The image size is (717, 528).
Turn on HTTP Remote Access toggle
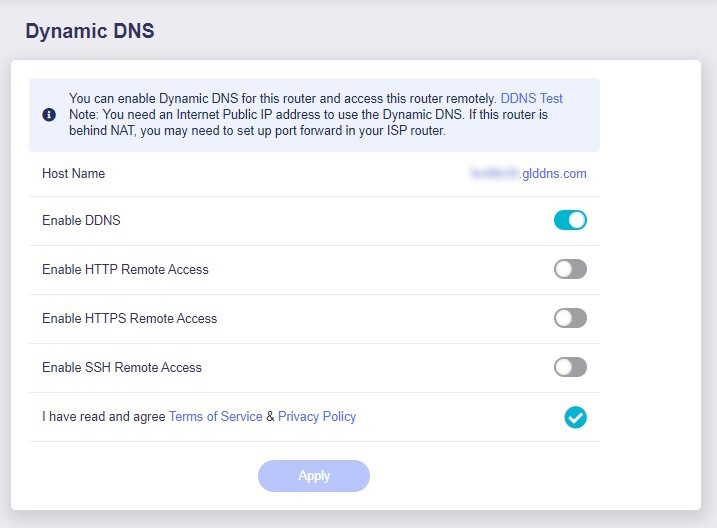[x=570, y=269]
